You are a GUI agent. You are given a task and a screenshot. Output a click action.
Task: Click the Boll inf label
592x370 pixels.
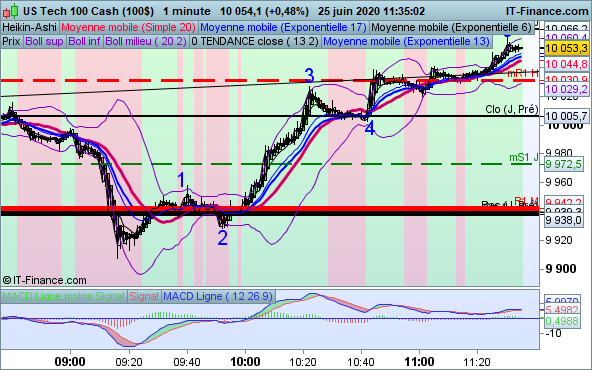pyautogui.click(x=84, y=41)
